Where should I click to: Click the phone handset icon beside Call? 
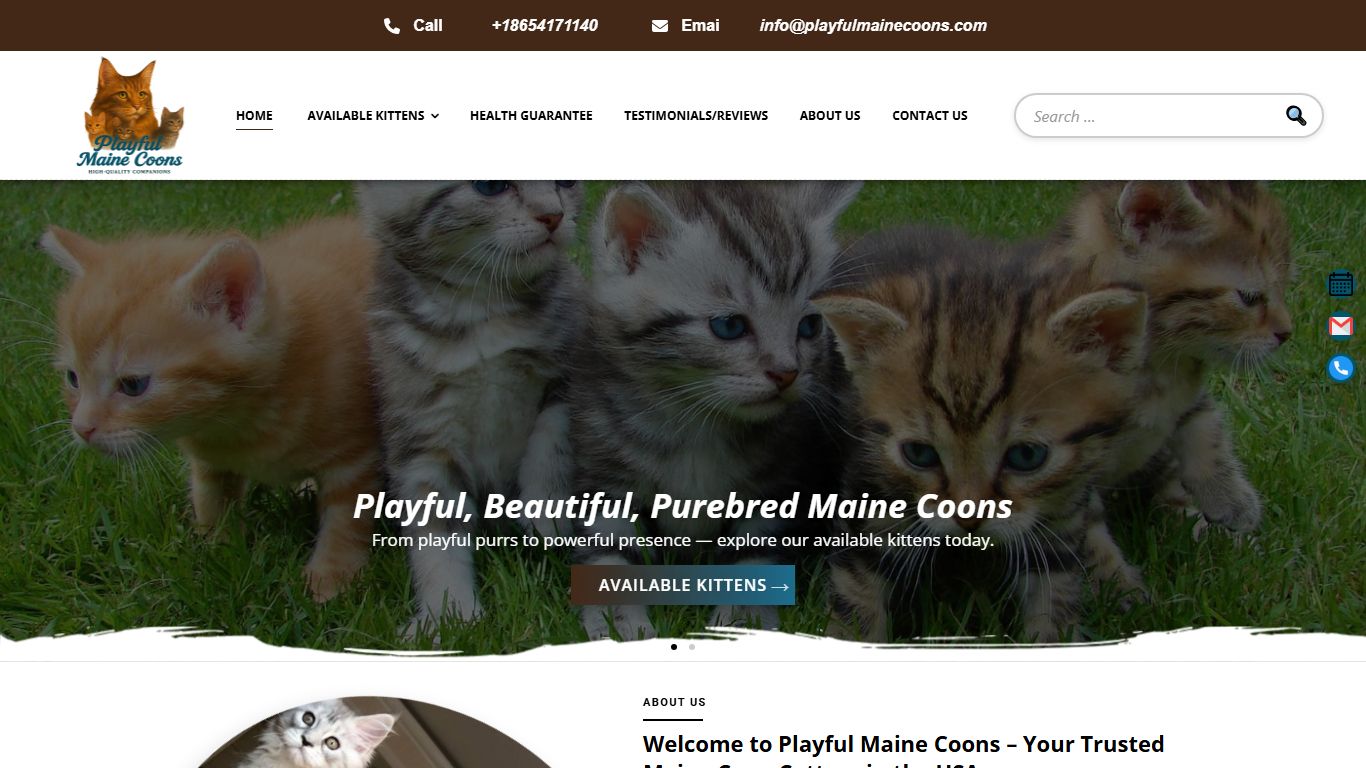pyautogui.click(x=392, y=26)
